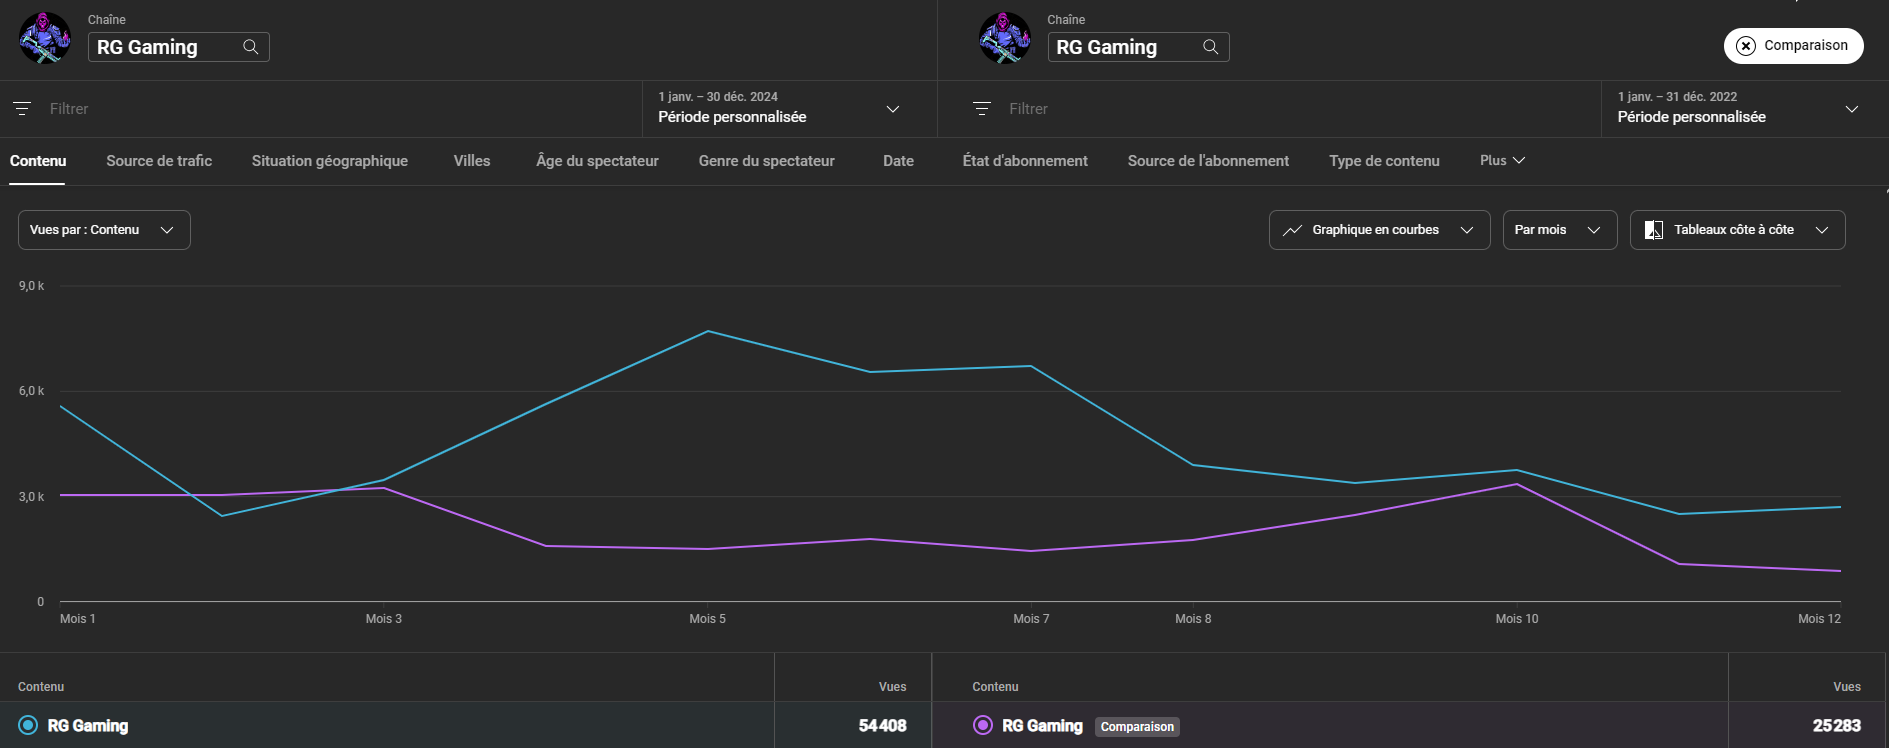This screenshot has height=748, width=1889.
Task: Click right table Vues column header
Action: point(1847,687)
